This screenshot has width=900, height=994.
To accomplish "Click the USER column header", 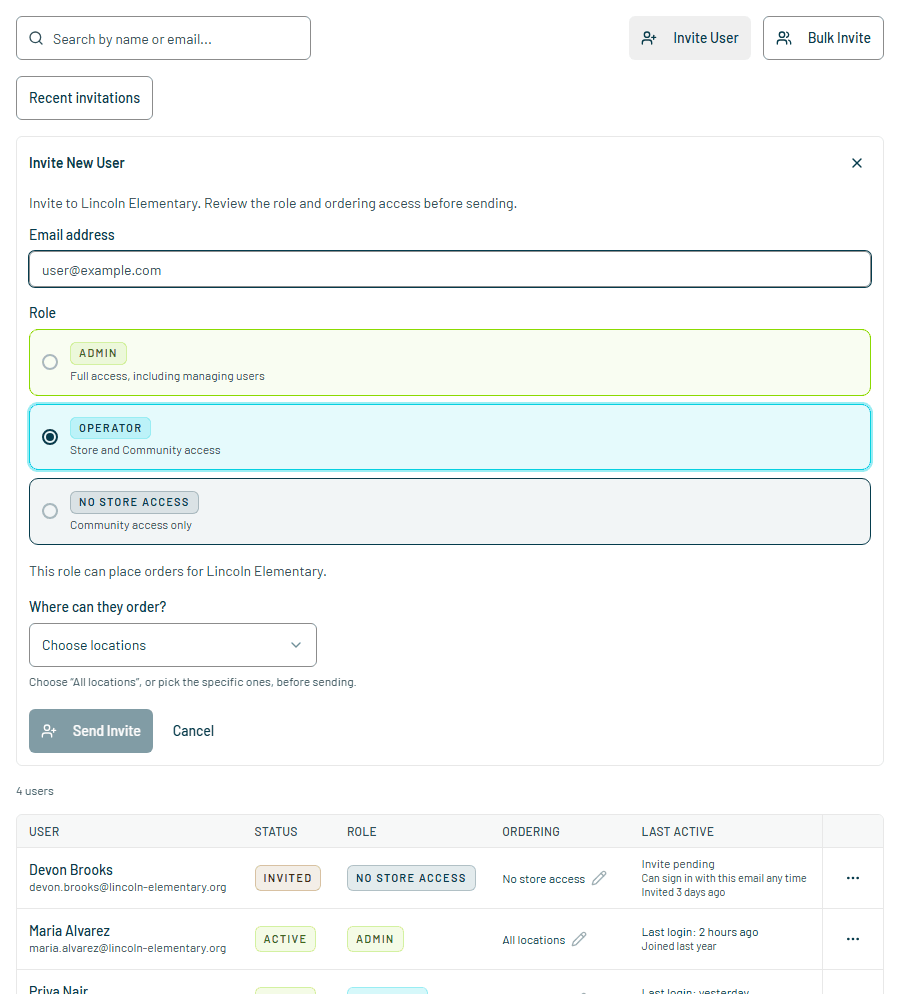I will coord(44,832).
